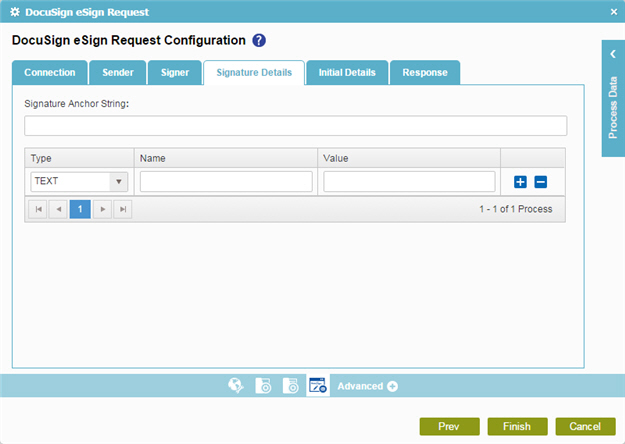Expand Advanced options with the plus icon
The height and width of the screenshot is (444, 625).
pyautogui.click(x=392, y=386)
